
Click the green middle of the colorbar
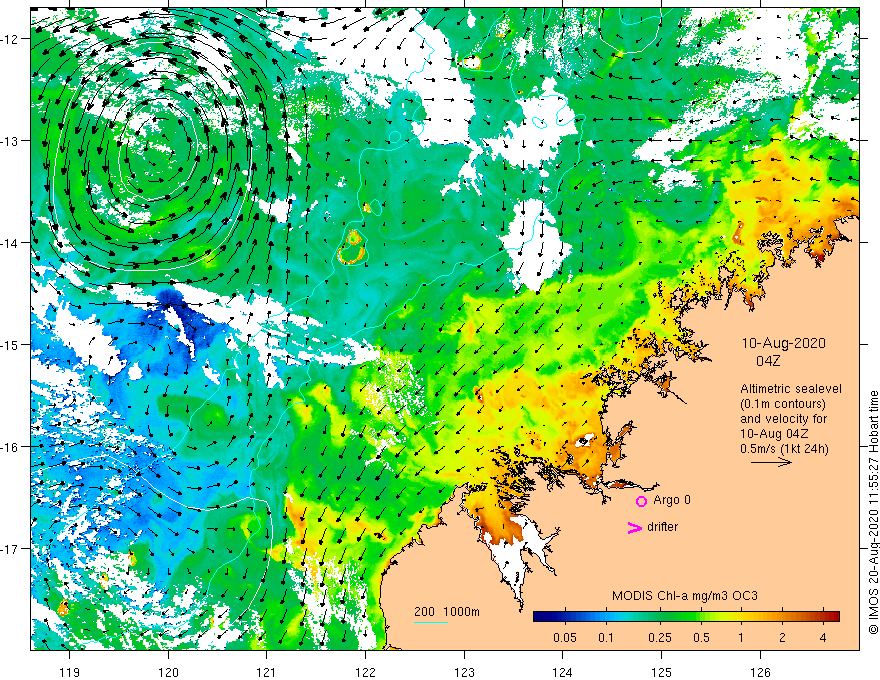(x=680, y=617)
